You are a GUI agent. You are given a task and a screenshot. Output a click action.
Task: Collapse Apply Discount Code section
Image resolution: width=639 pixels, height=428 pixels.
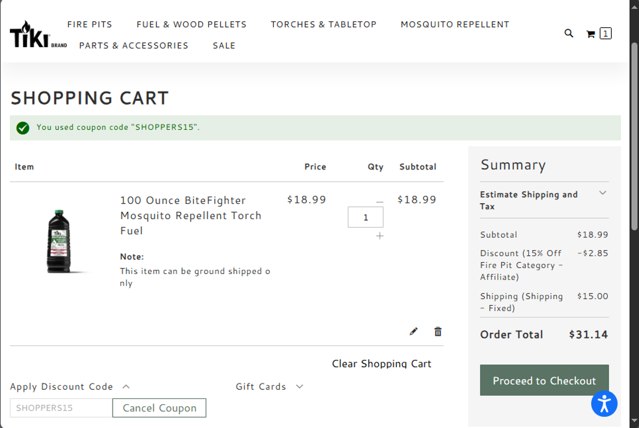(70, 386)
